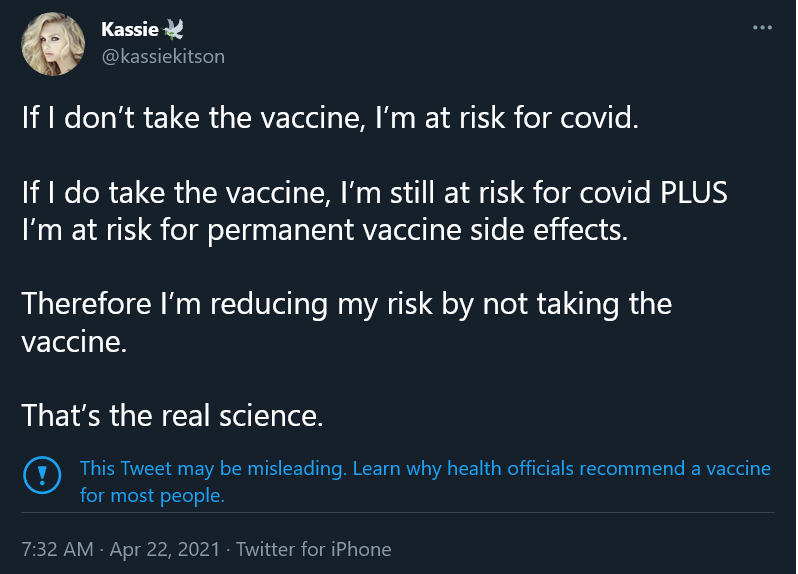Click the exclamation warning icon
798x574 pixels.
[41, 472]
